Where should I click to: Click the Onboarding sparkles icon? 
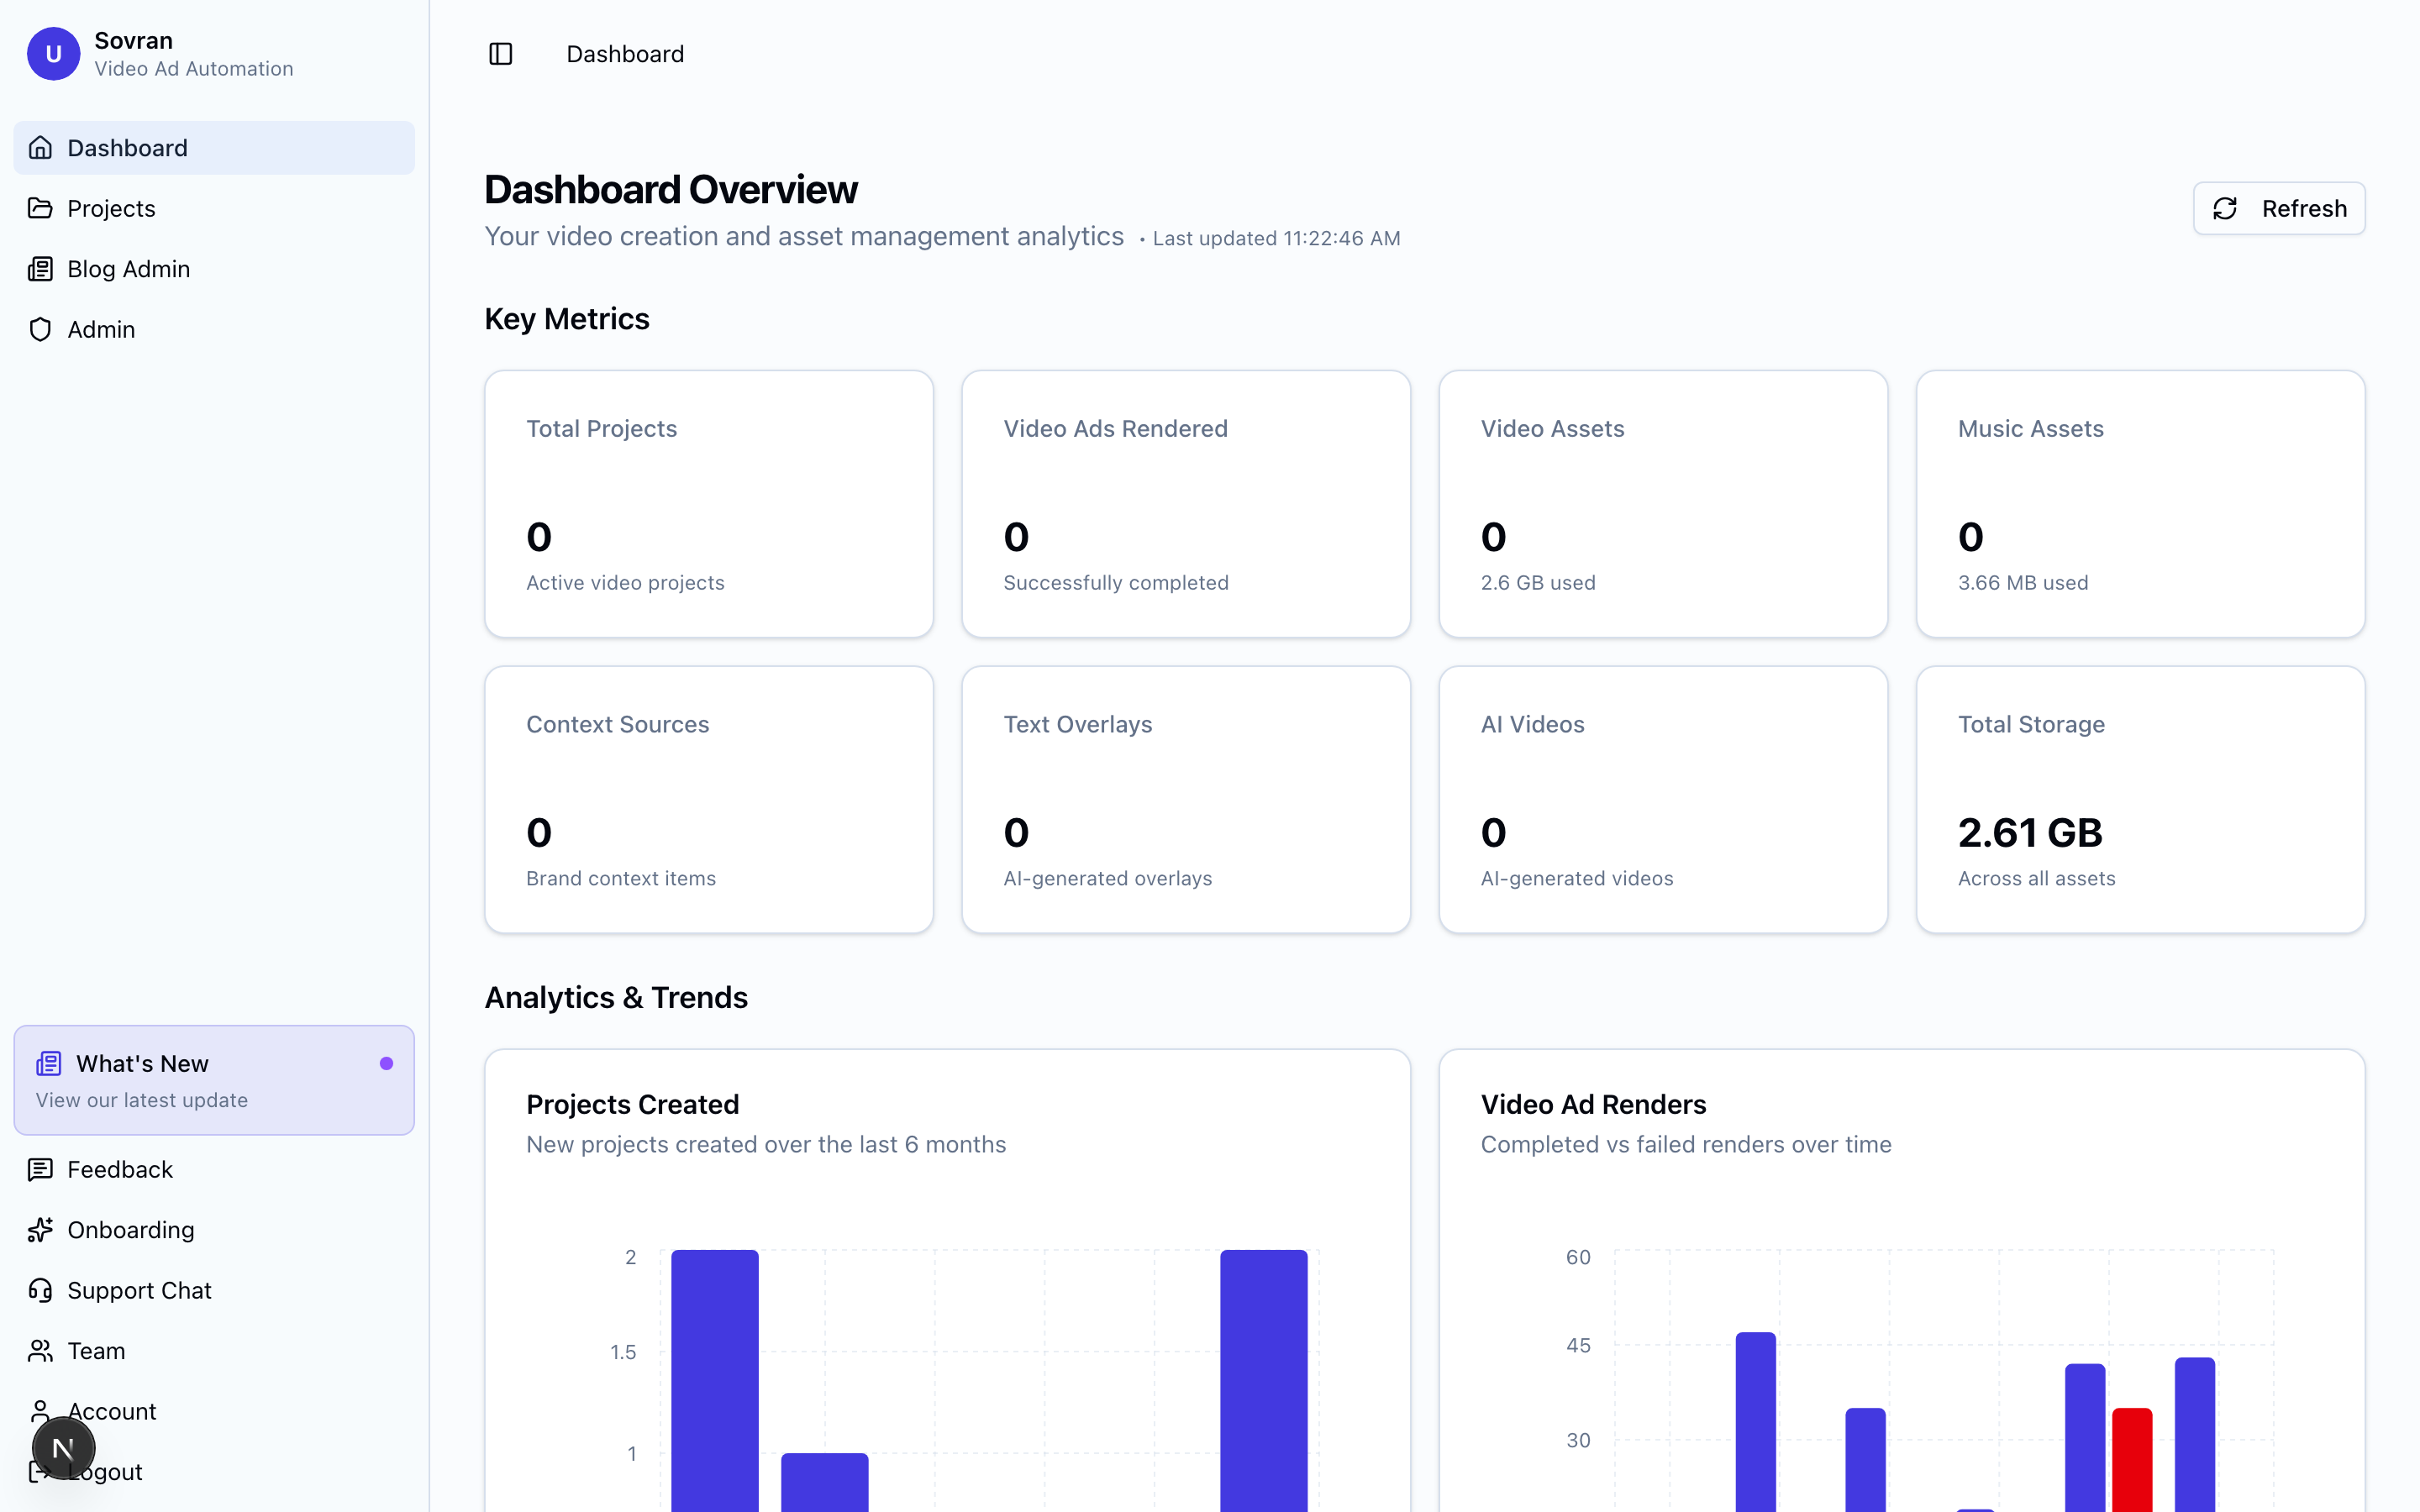pyautogui.click(x=40, y=1230)
